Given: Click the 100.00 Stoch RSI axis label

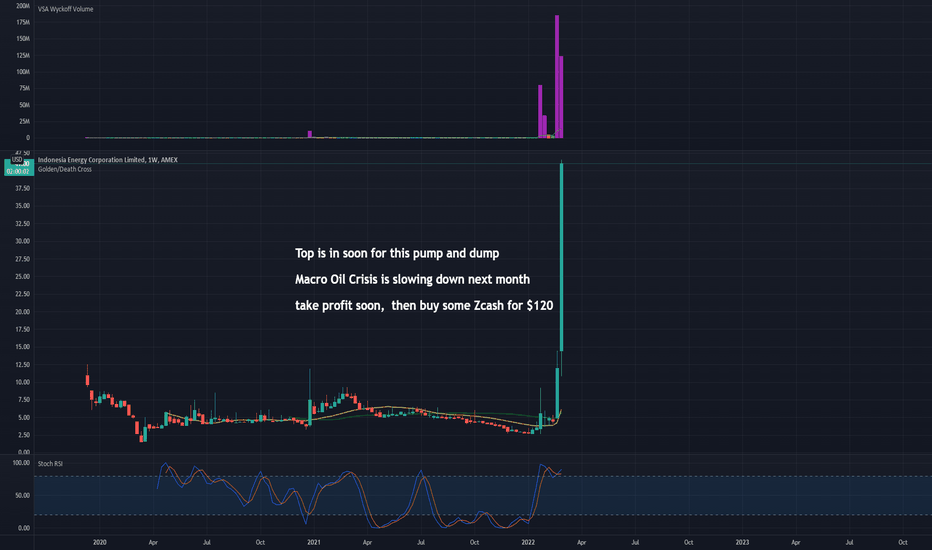Looking at the screenshot, I should click(21, 463).
